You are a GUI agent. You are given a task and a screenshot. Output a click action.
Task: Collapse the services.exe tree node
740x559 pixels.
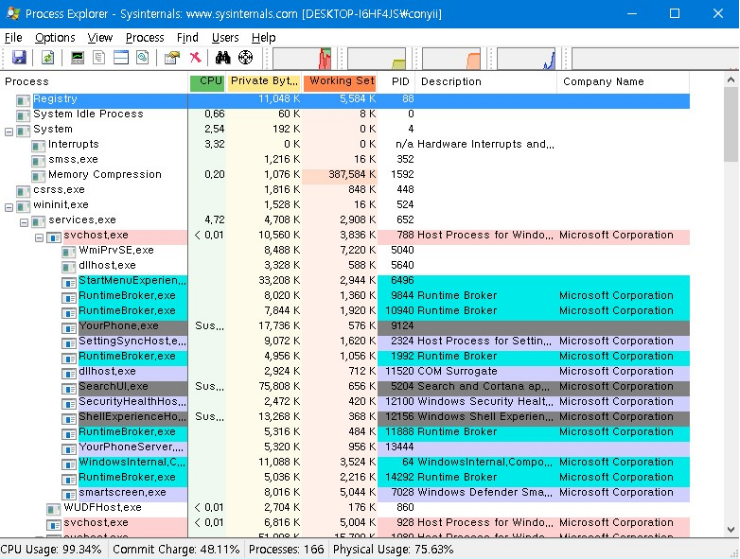(x=24, y=221)
